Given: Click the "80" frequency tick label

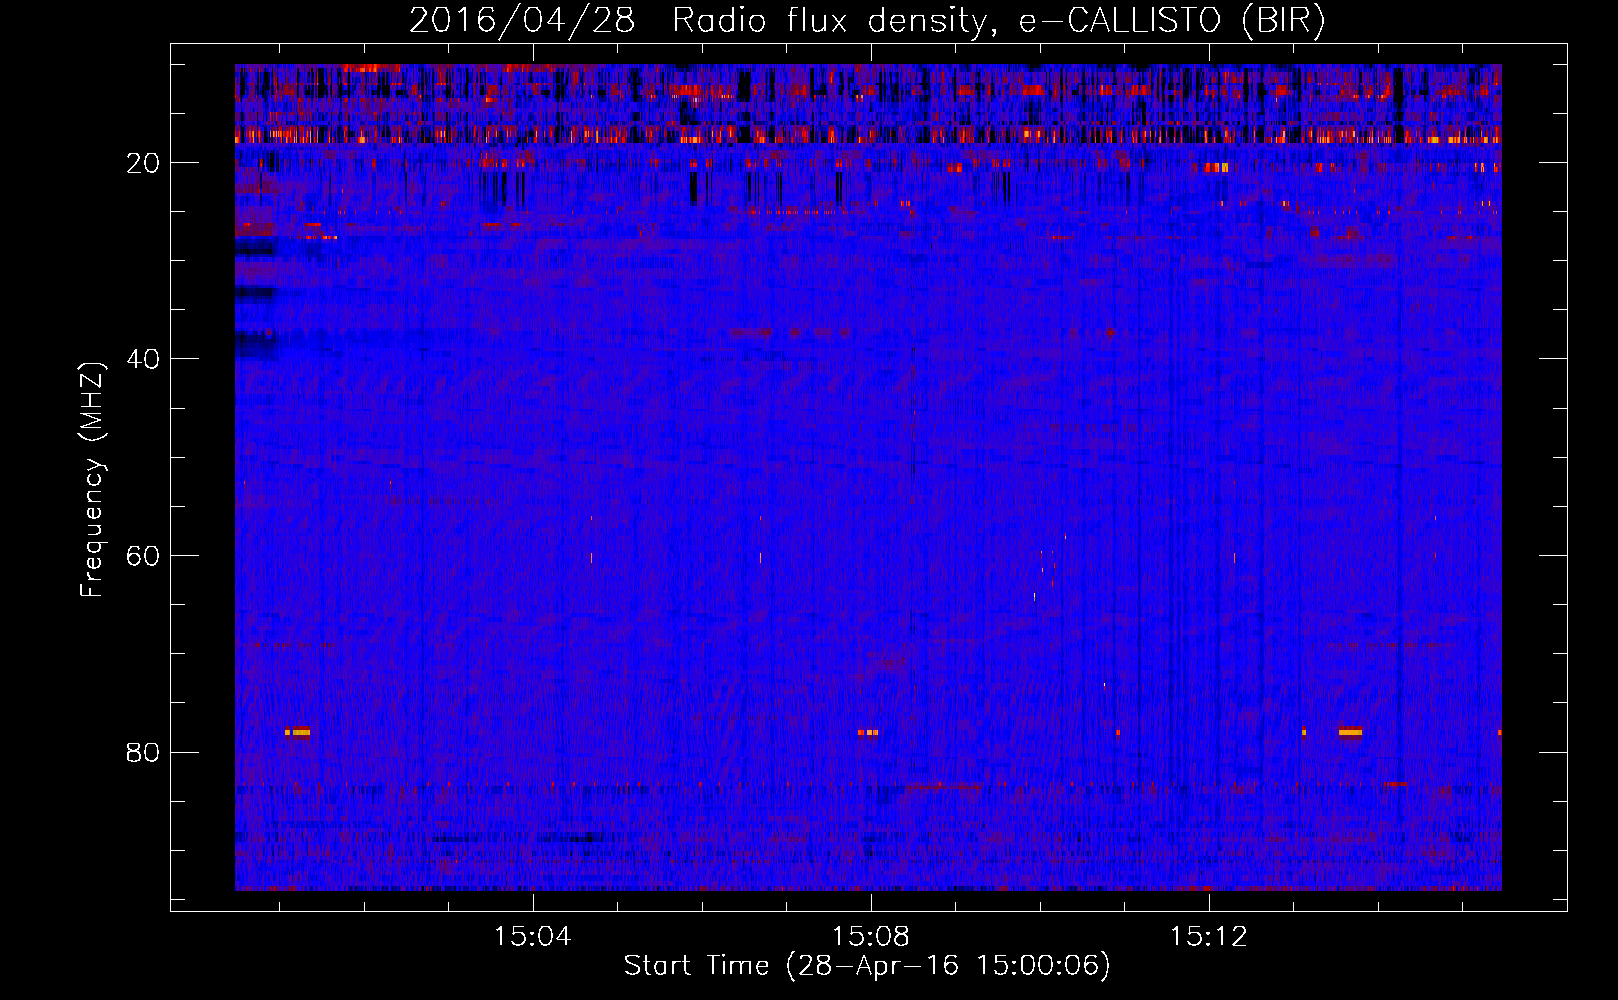Looking at the screenshot, I should click(x=143, y=752).
